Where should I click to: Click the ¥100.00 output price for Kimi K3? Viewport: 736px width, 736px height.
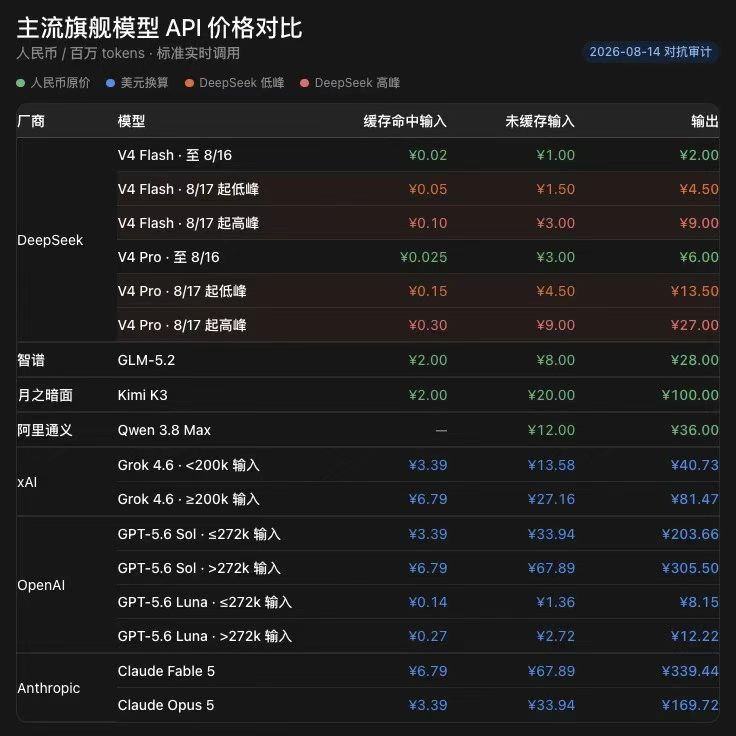(690, 395)
